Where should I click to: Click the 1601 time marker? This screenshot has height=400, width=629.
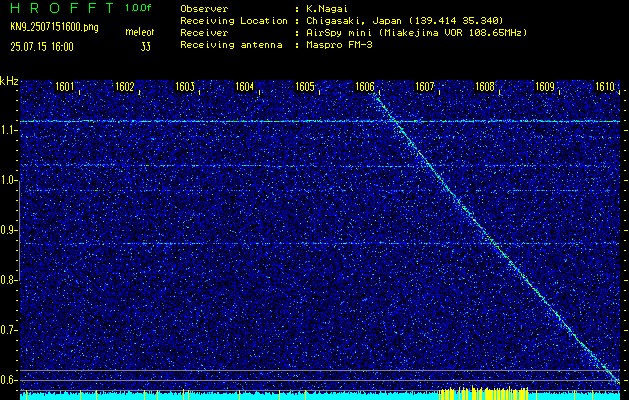point(65,87)
